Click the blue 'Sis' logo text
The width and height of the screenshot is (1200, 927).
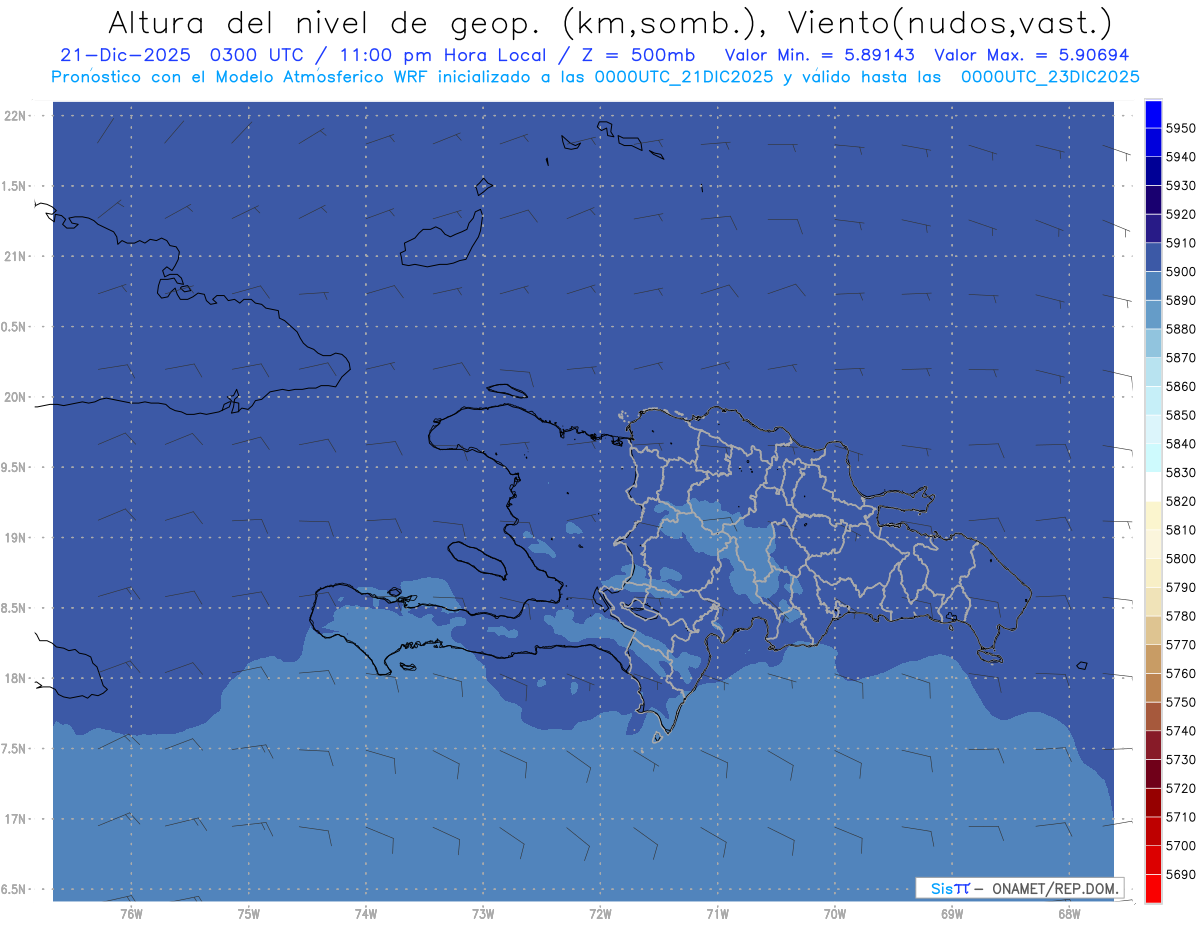tap(941, 887)
